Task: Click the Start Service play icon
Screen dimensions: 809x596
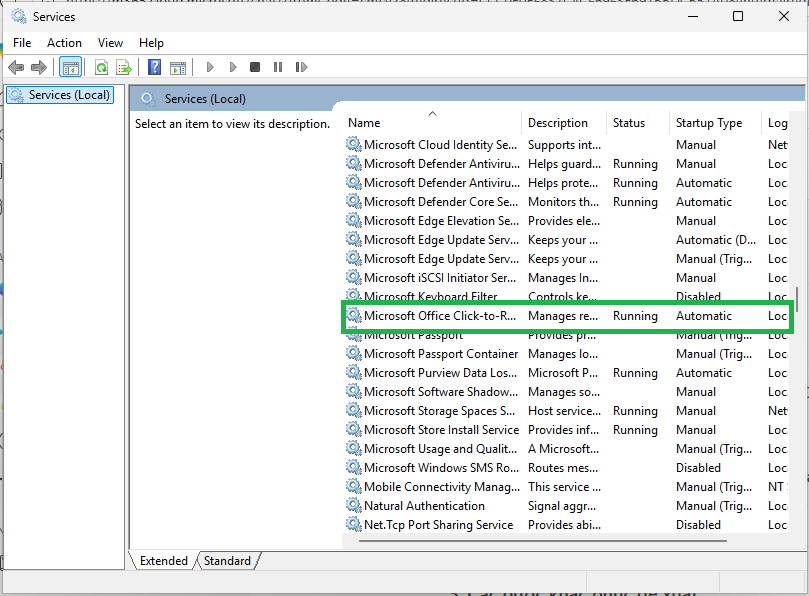Action: 210,67
